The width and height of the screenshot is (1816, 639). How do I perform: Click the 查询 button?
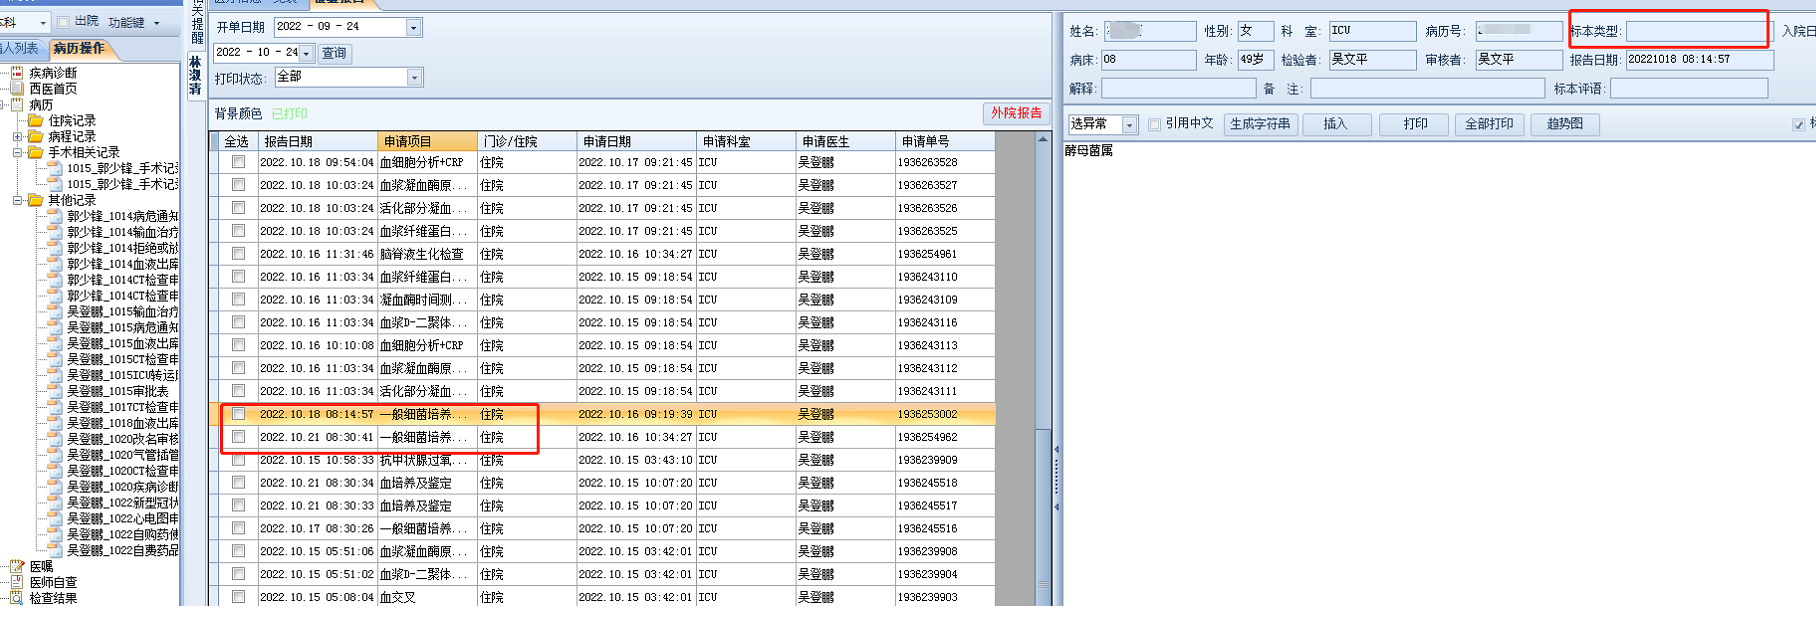[x=334, y=53]
